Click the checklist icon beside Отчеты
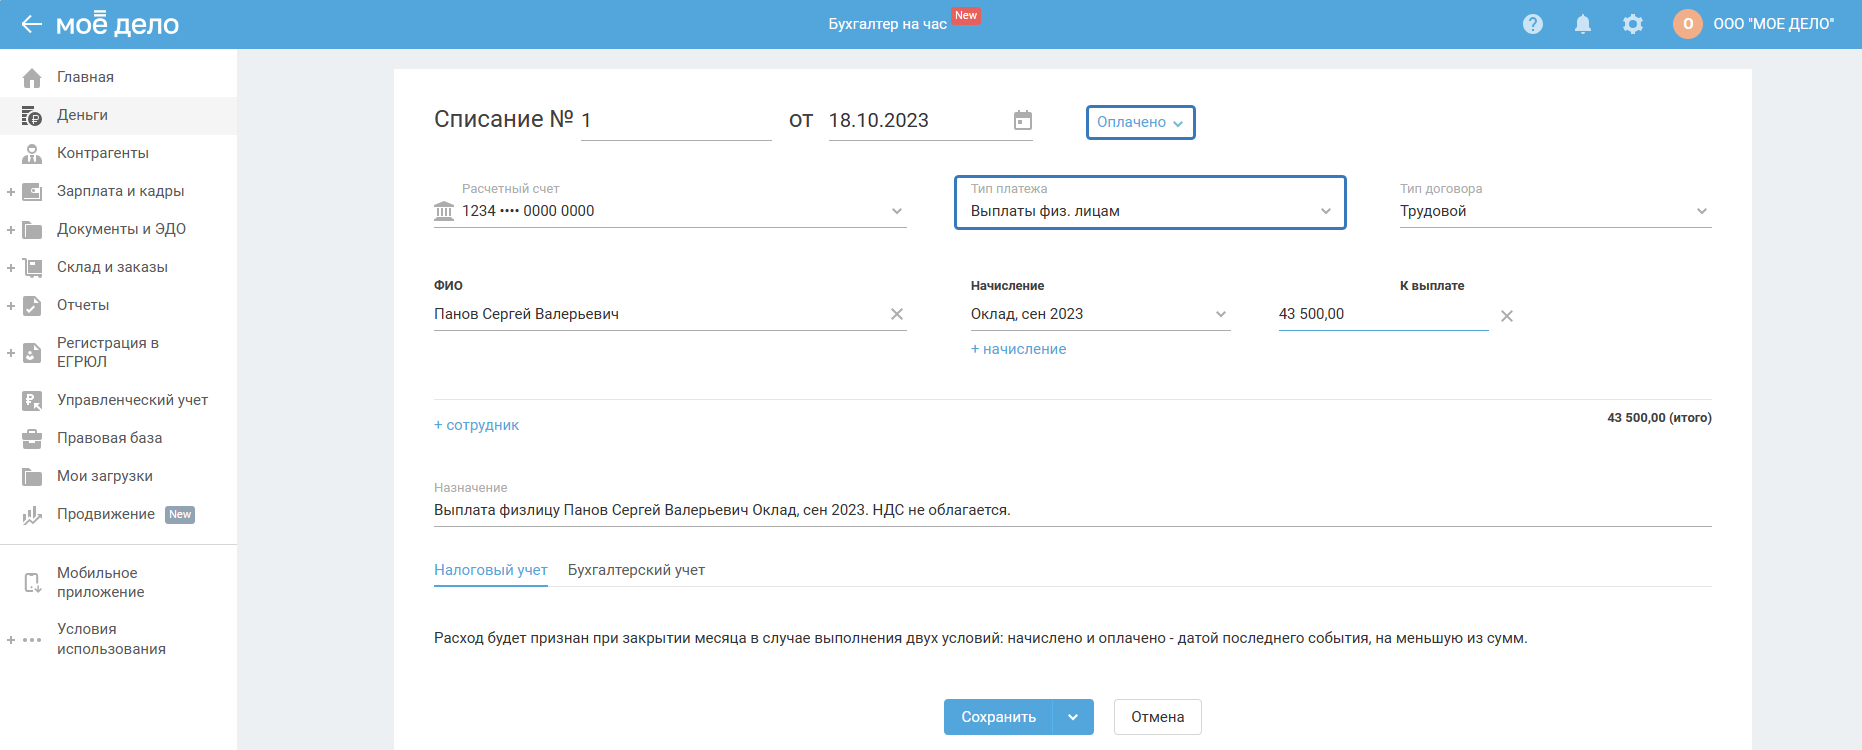1862x750 pixels. 32,305
